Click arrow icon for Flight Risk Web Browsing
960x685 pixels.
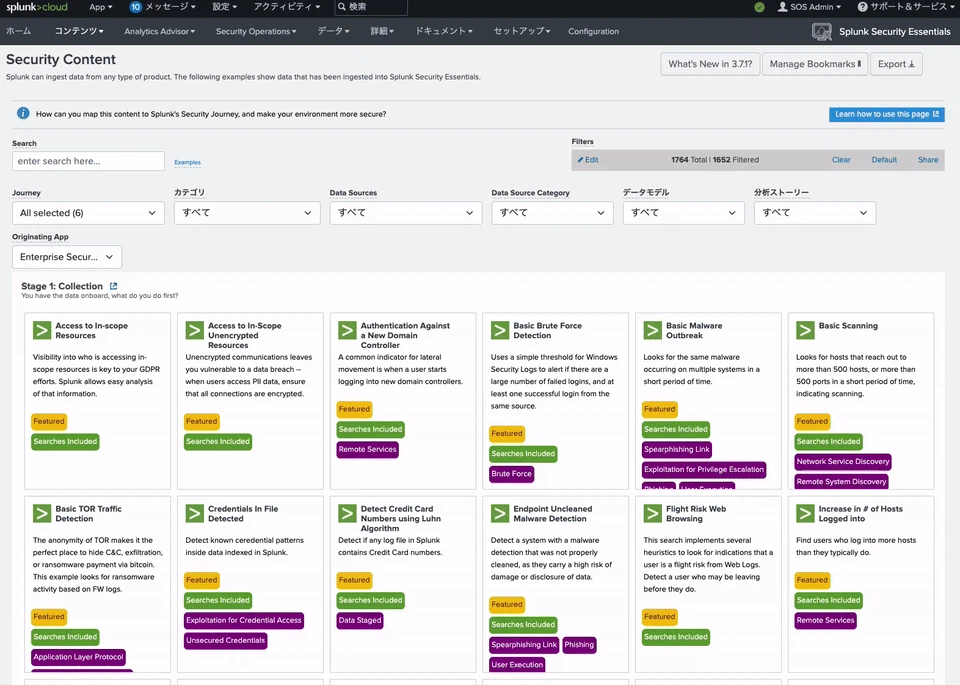pyautogui.click(x=653, y=513)
